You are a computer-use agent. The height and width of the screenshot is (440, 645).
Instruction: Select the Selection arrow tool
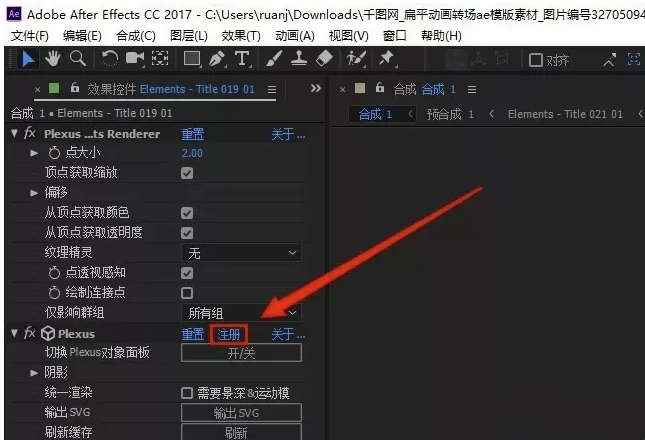(28, 59)
